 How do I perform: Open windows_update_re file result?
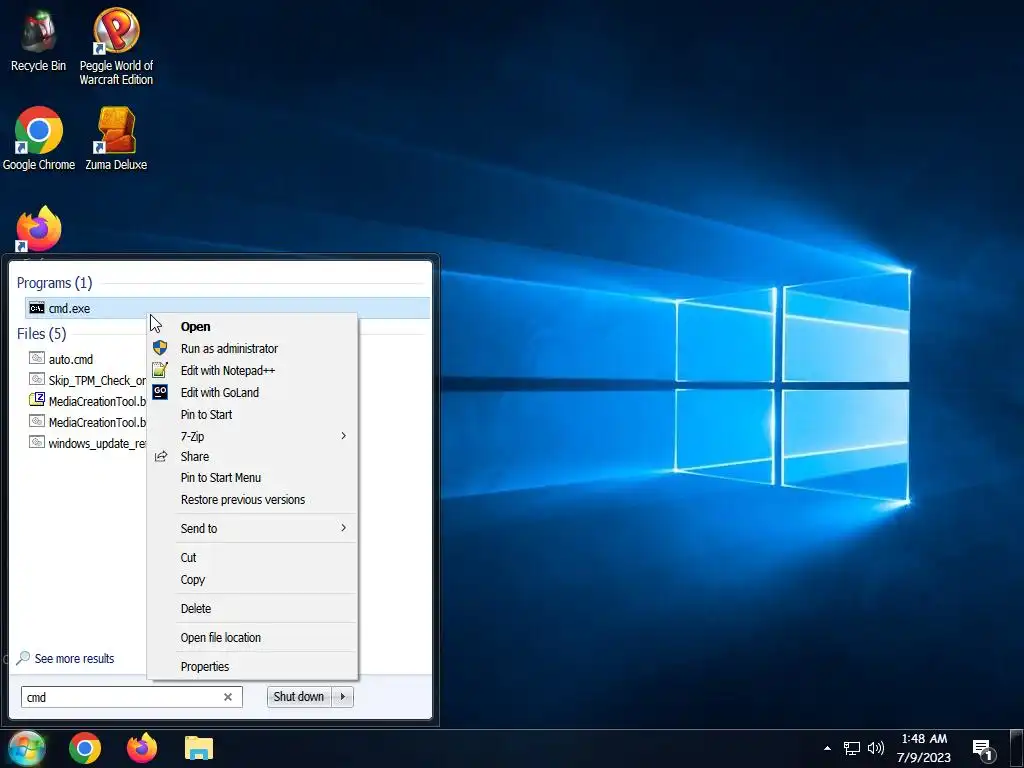(x=88, y=443)
